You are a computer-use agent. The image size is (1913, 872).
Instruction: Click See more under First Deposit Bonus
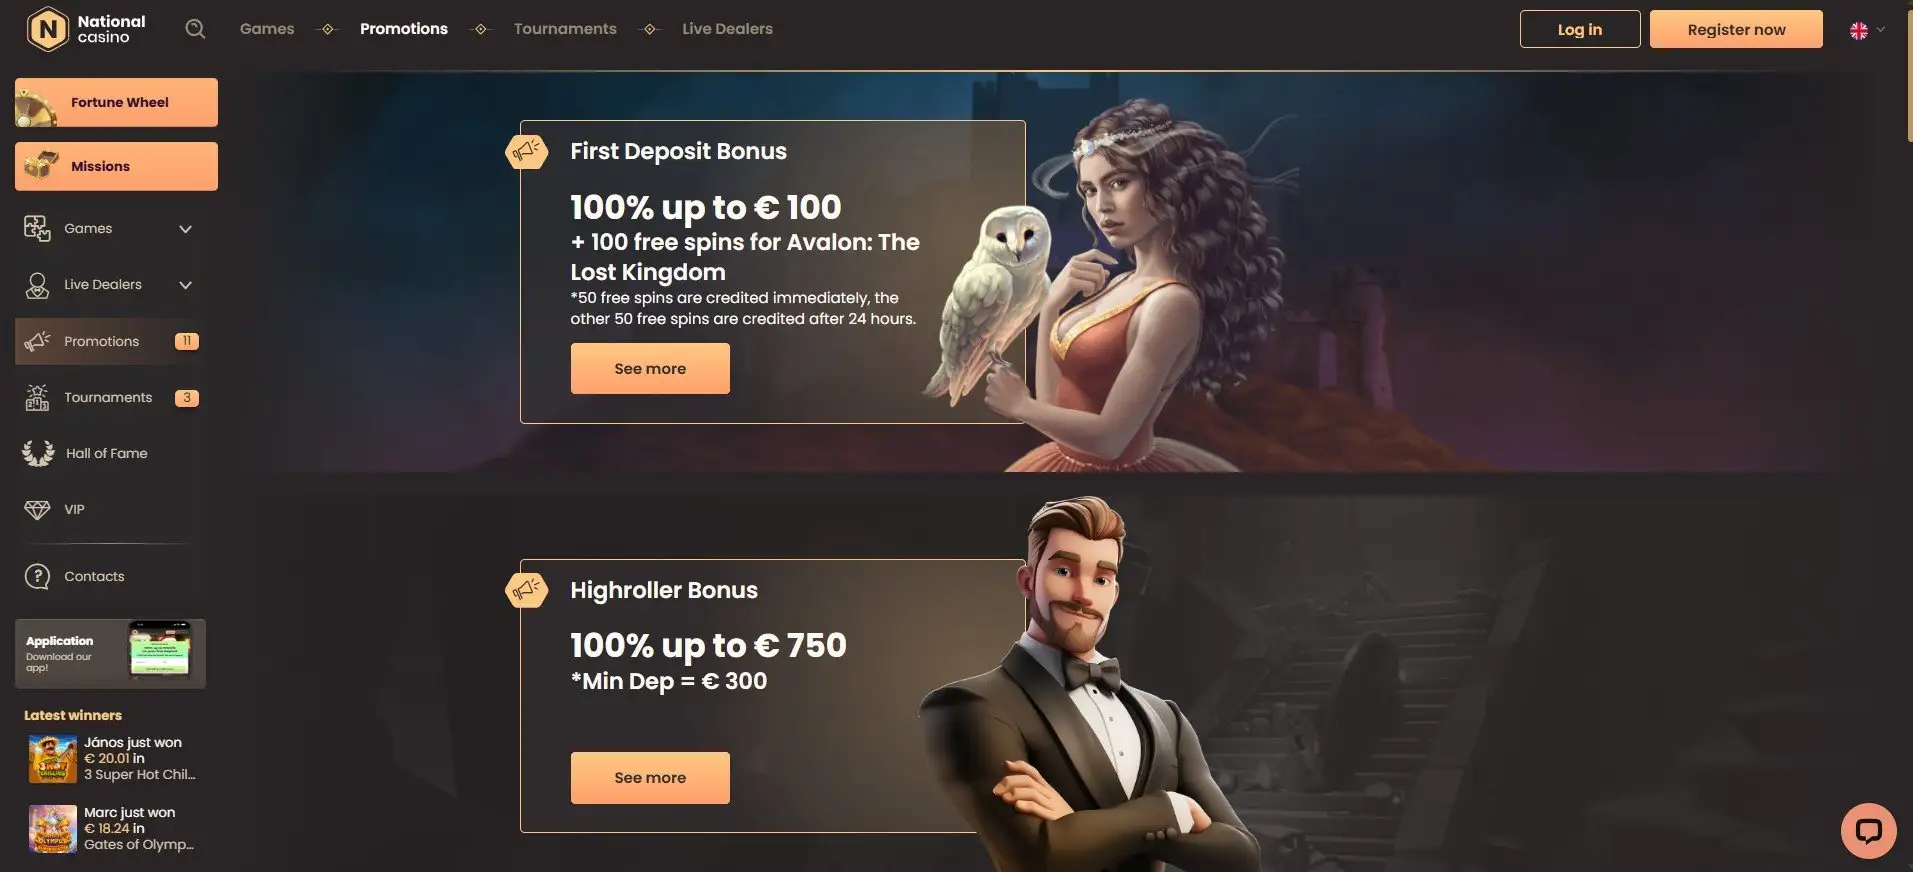[x=650, y=368]
